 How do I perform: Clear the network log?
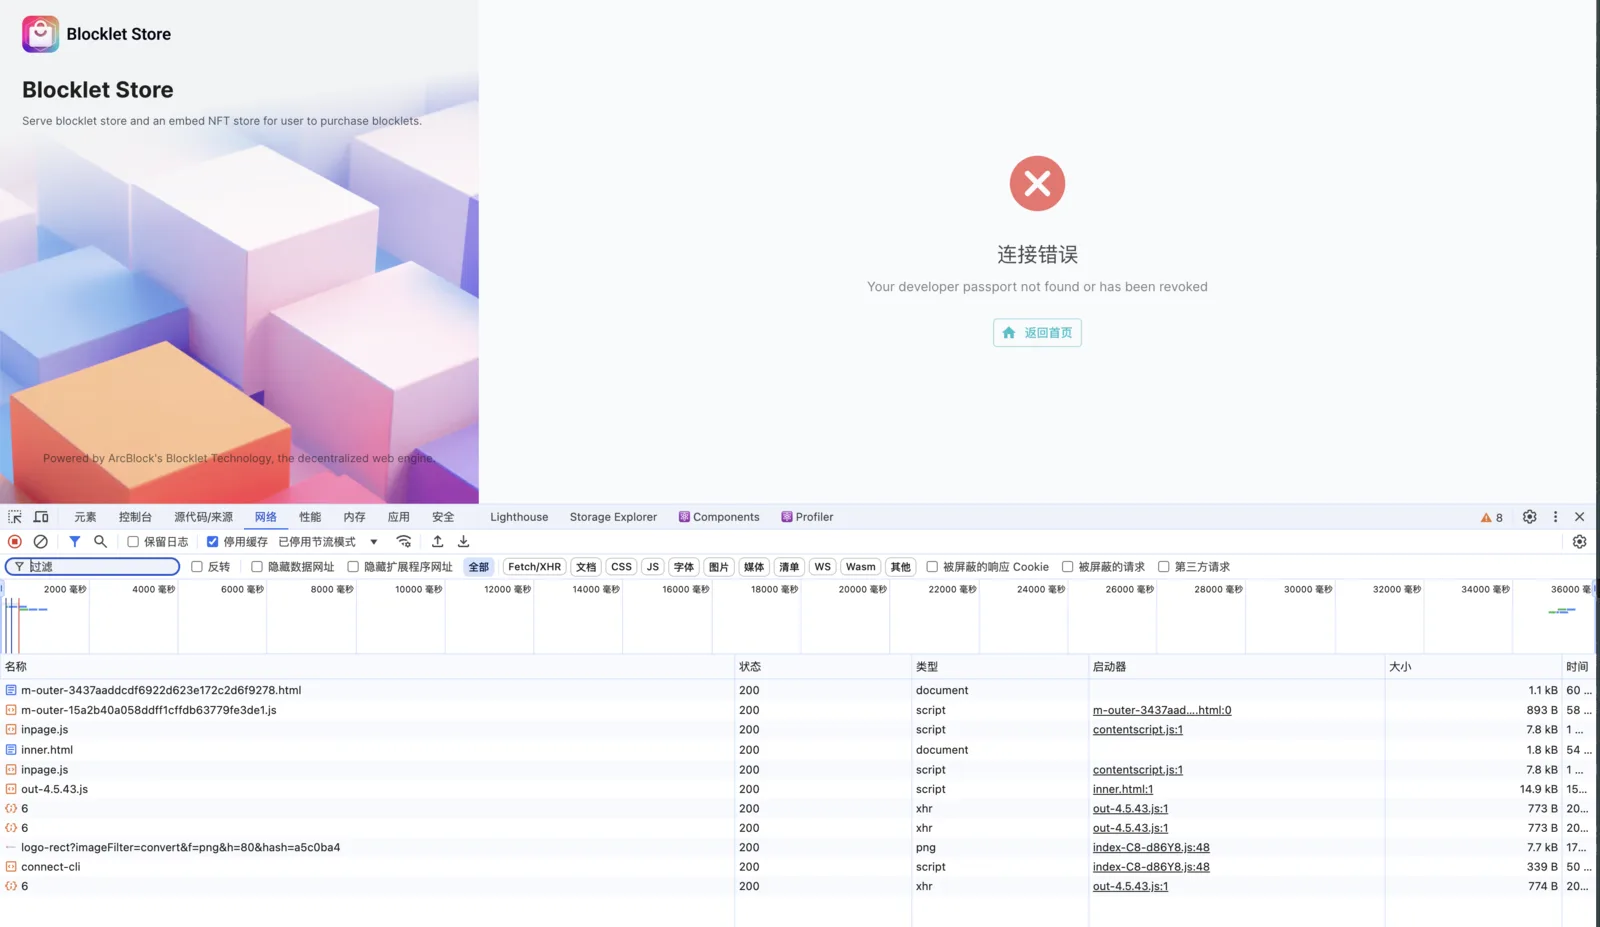(41, 542)
